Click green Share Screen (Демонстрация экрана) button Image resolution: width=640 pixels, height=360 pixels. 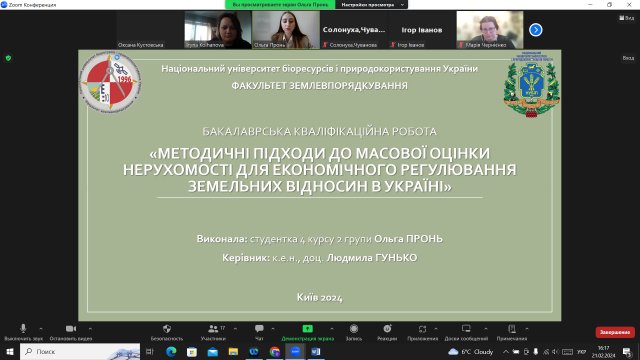coord(307,332)
